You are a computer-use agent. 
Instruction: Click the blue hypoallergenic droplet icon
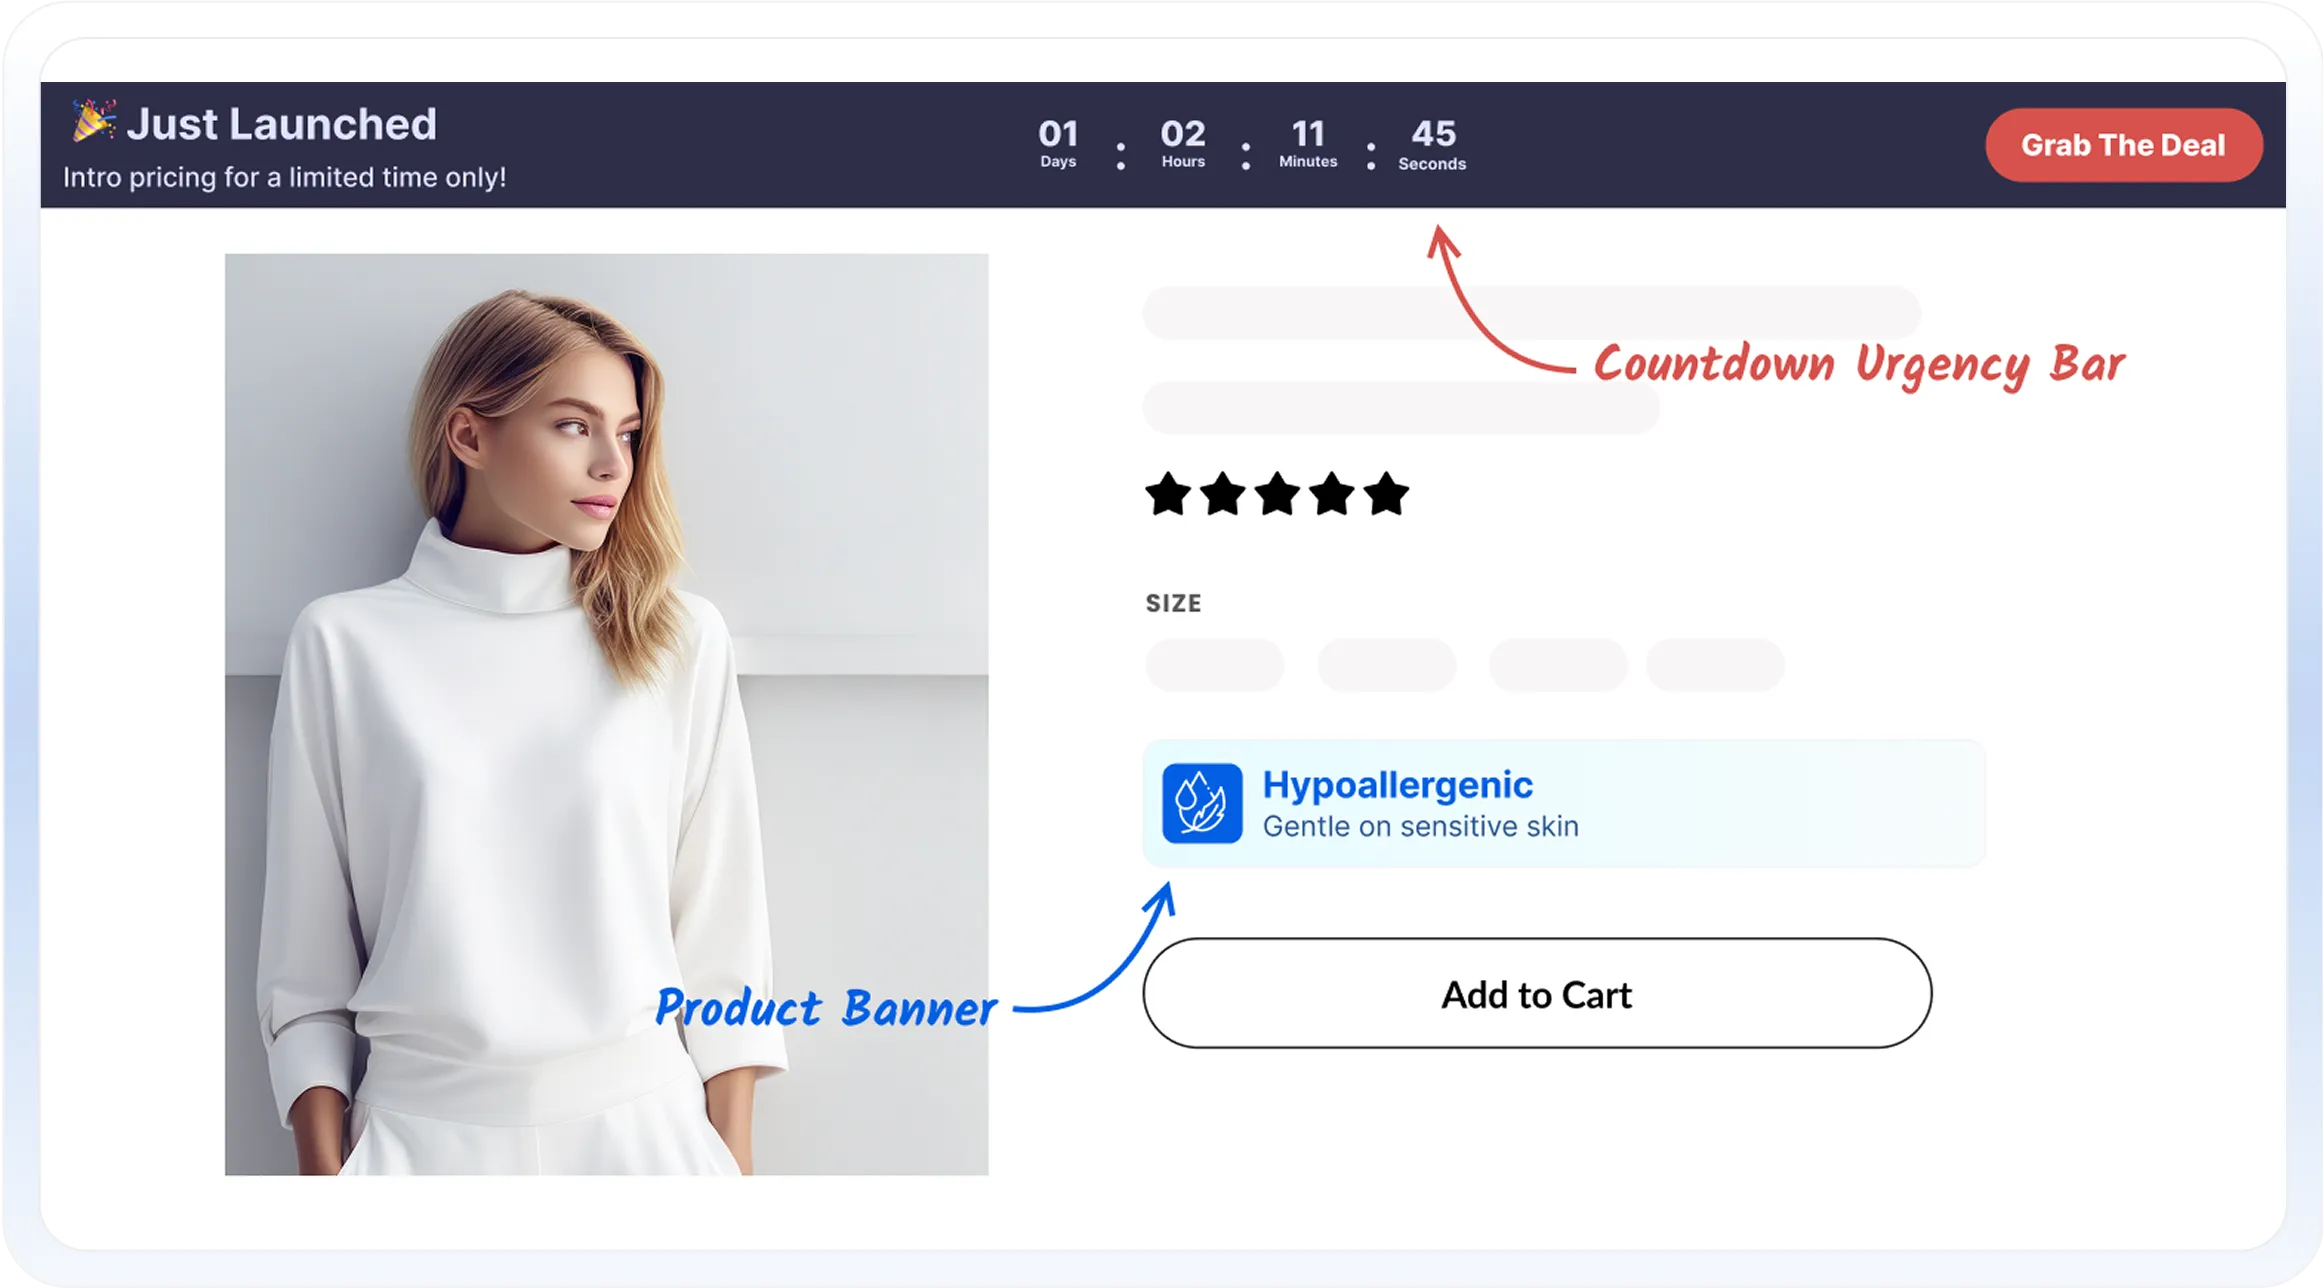[1202, 804]
